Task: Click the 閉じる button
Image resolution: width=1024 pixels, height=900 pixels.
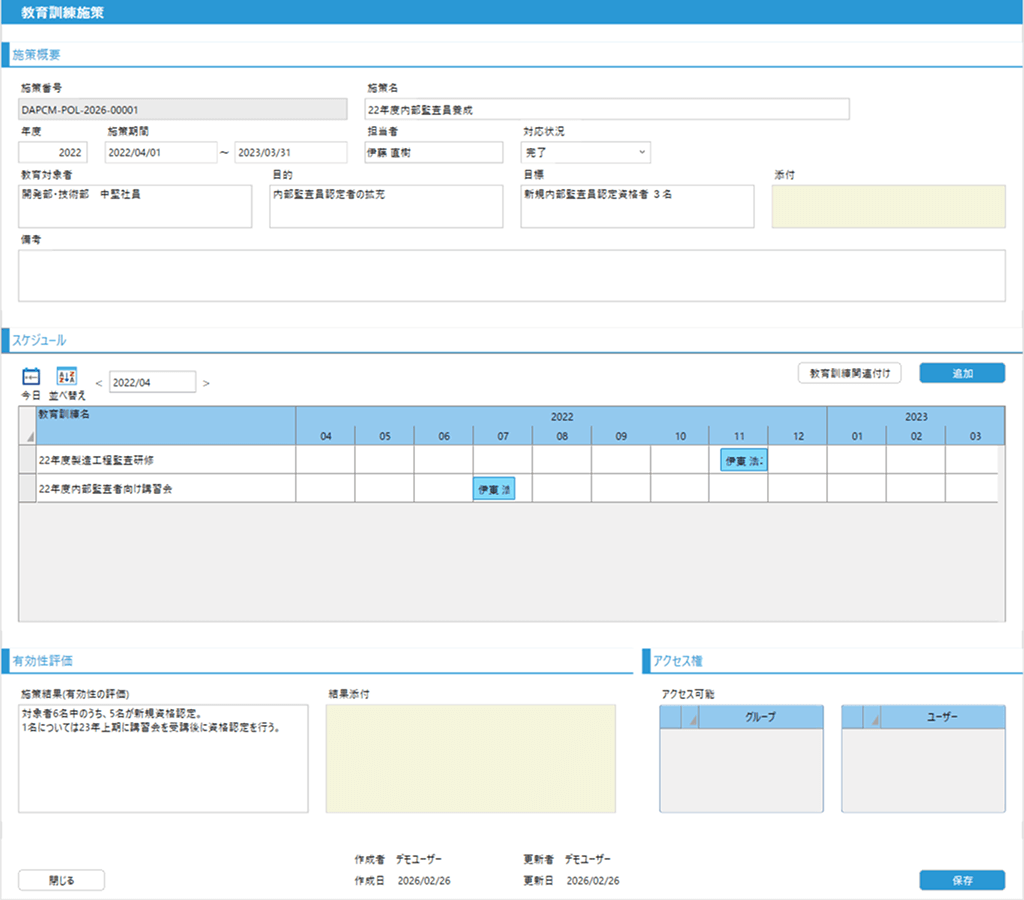Action: pyautogui.click(x=61, y=880)
